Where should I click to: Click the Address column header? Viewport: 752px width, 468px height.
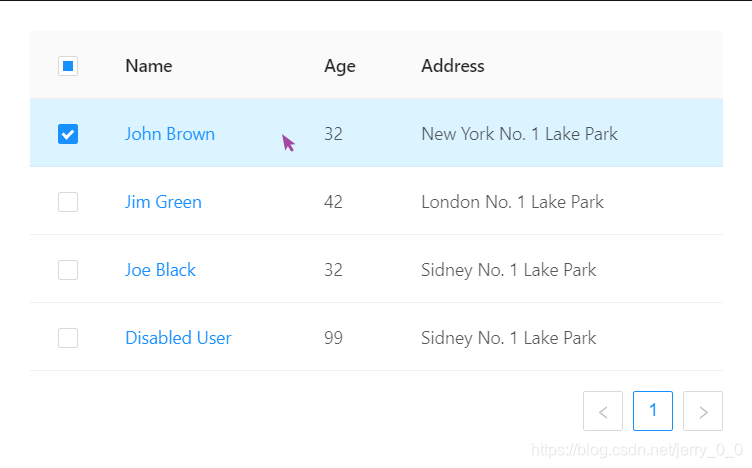click(453, 66)
